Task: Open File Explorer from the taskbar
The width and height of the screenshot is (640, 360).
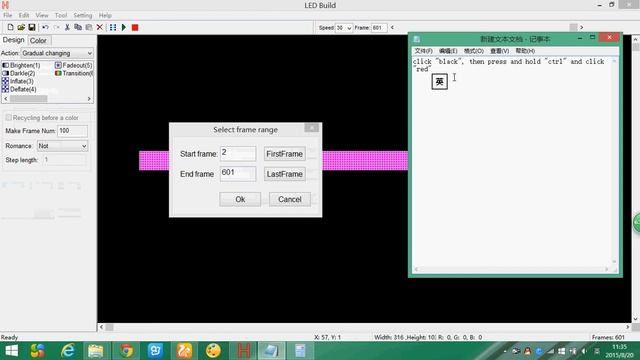Action: tap(96, 351)
